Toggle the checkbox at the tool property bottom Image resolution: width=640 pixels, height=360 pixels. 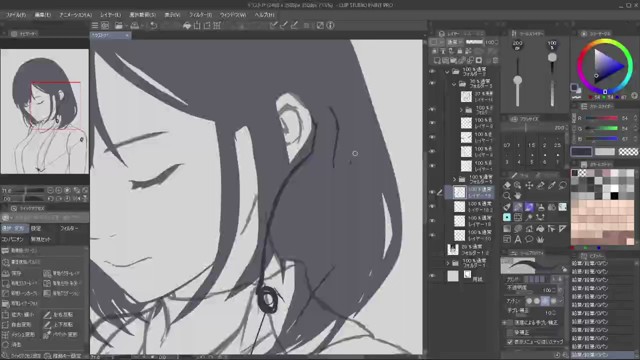pyautogui.click(x=510, y=341)
